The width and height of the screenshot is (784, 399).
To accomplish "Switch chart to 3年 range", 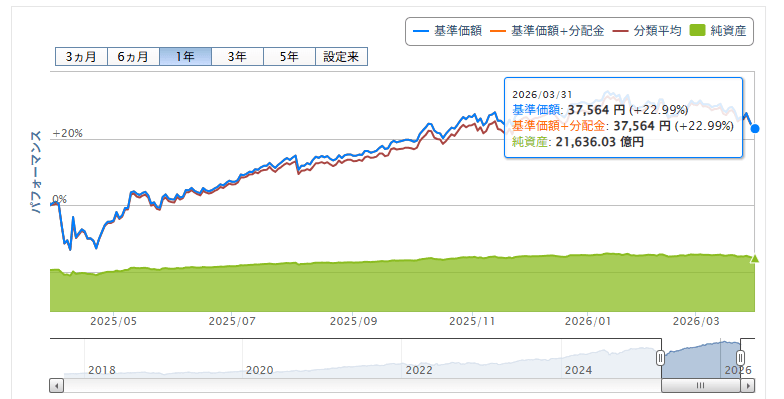I will click(x=237, y=56).
